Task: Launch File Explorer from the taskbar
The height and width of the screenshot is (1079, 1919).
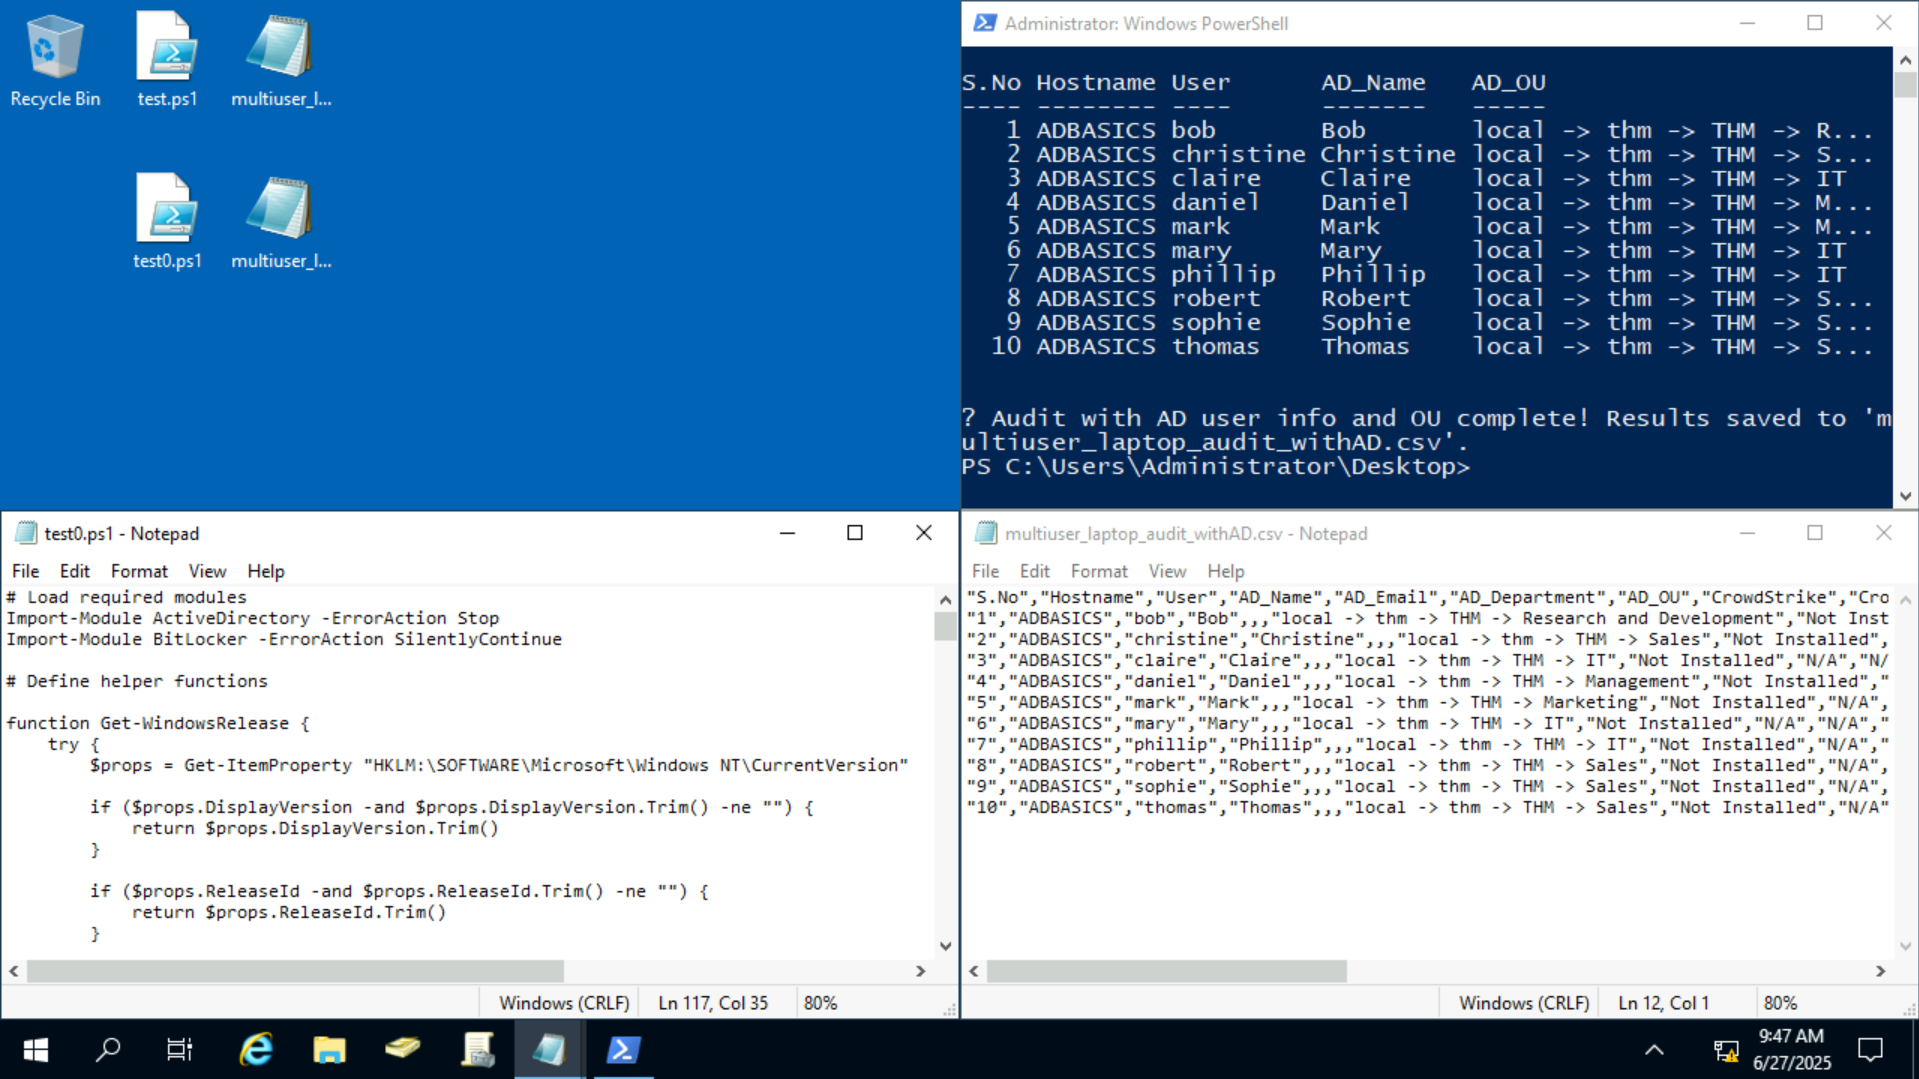Action: click(x=329, y=1050)
